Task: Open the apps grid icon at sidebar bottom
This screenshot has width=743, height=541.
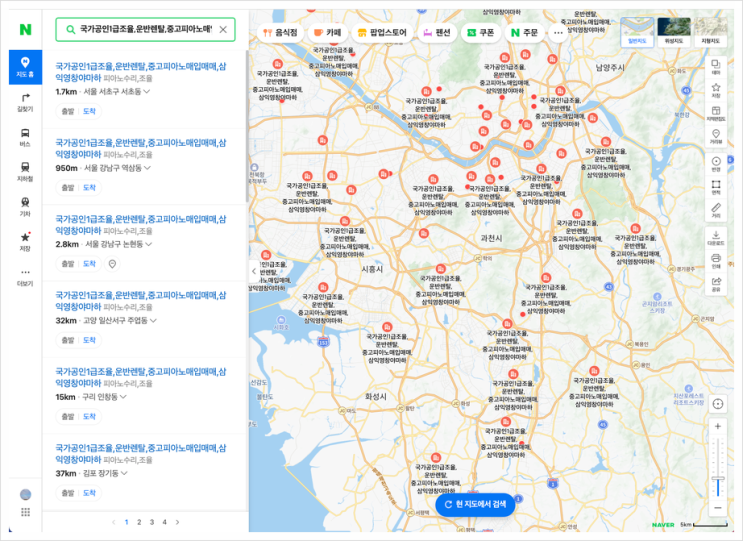Action: click(26, 512)
